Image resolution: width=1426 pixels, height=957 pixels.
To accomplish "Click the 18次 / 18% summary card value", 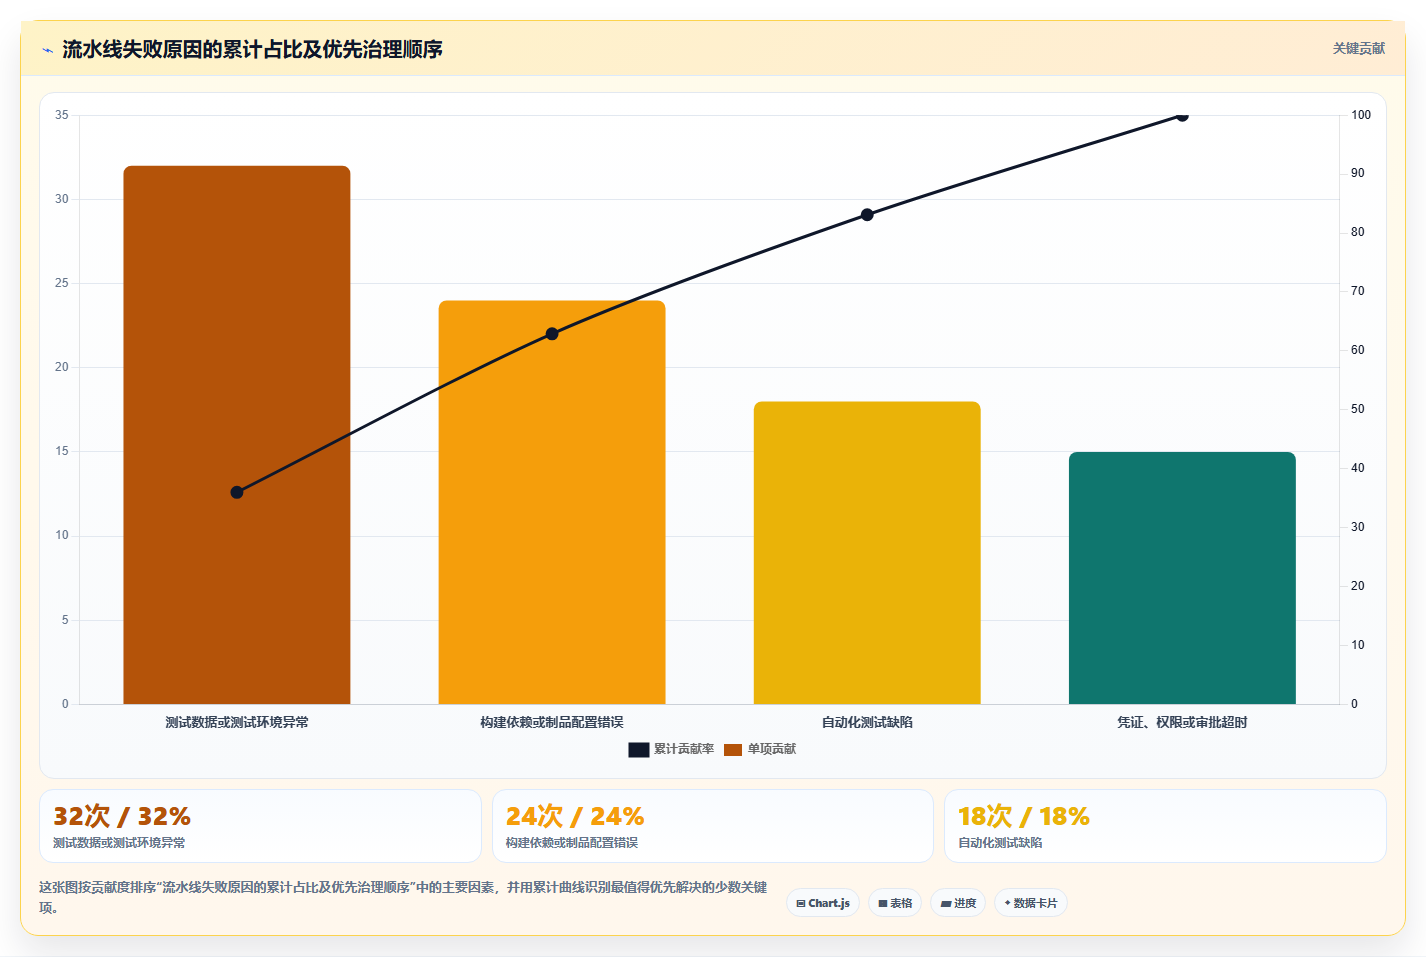I will [1024, 817].
